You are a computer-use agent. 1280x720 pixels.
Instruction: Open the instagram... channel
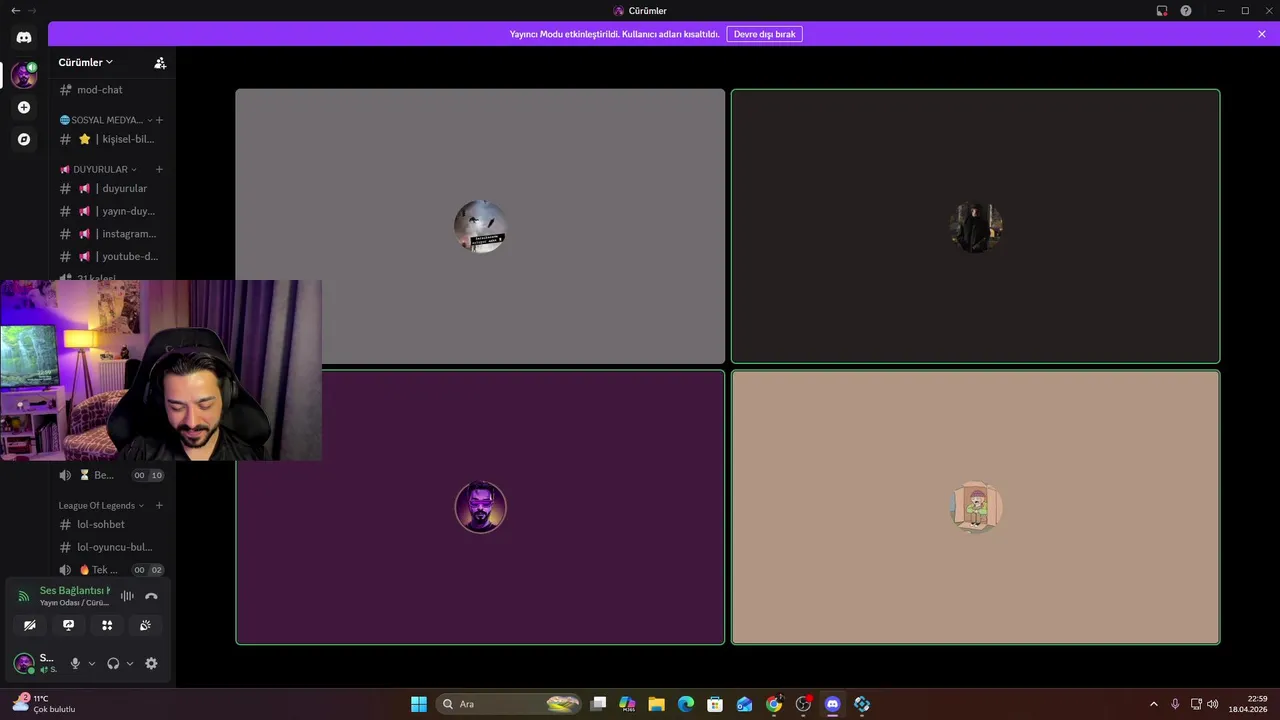coord(112,234)
